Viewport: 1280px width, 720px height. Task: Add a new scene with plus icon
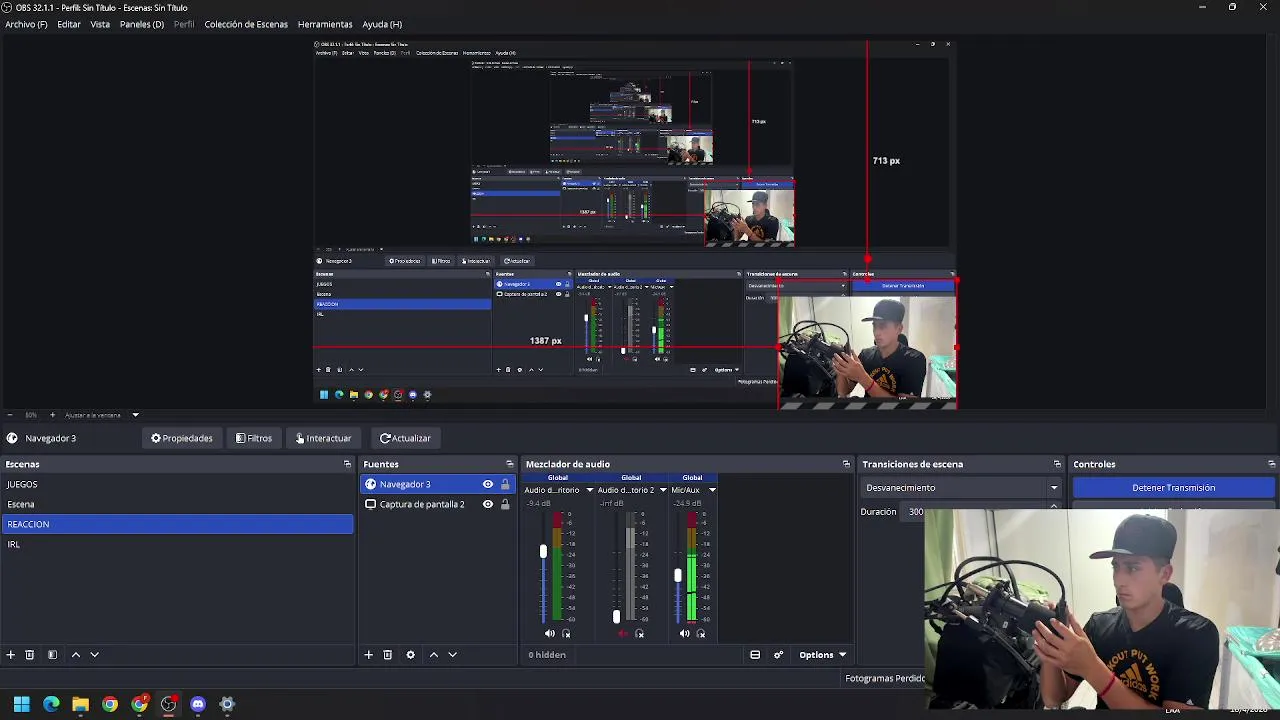pos(10,655)
